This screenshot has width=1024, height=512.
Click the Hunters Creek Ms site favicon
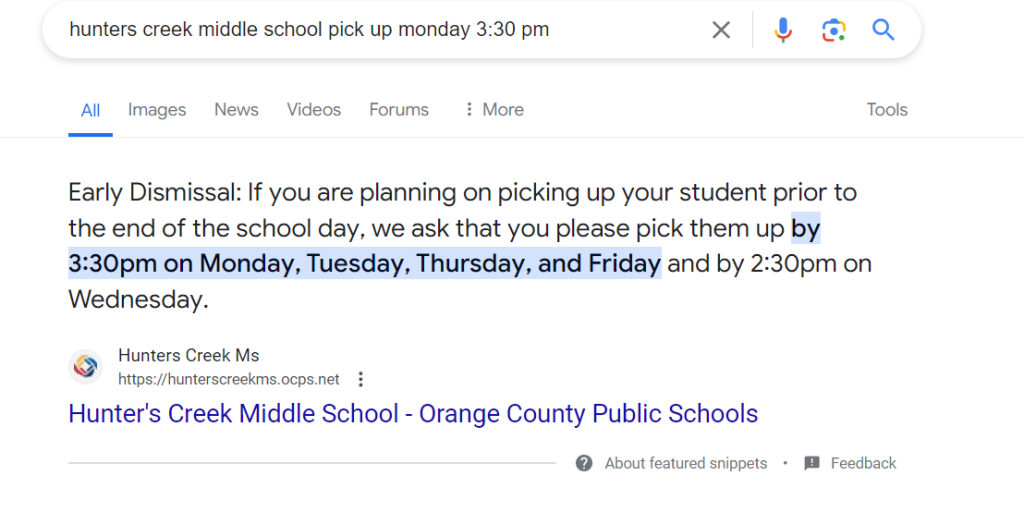86,367
